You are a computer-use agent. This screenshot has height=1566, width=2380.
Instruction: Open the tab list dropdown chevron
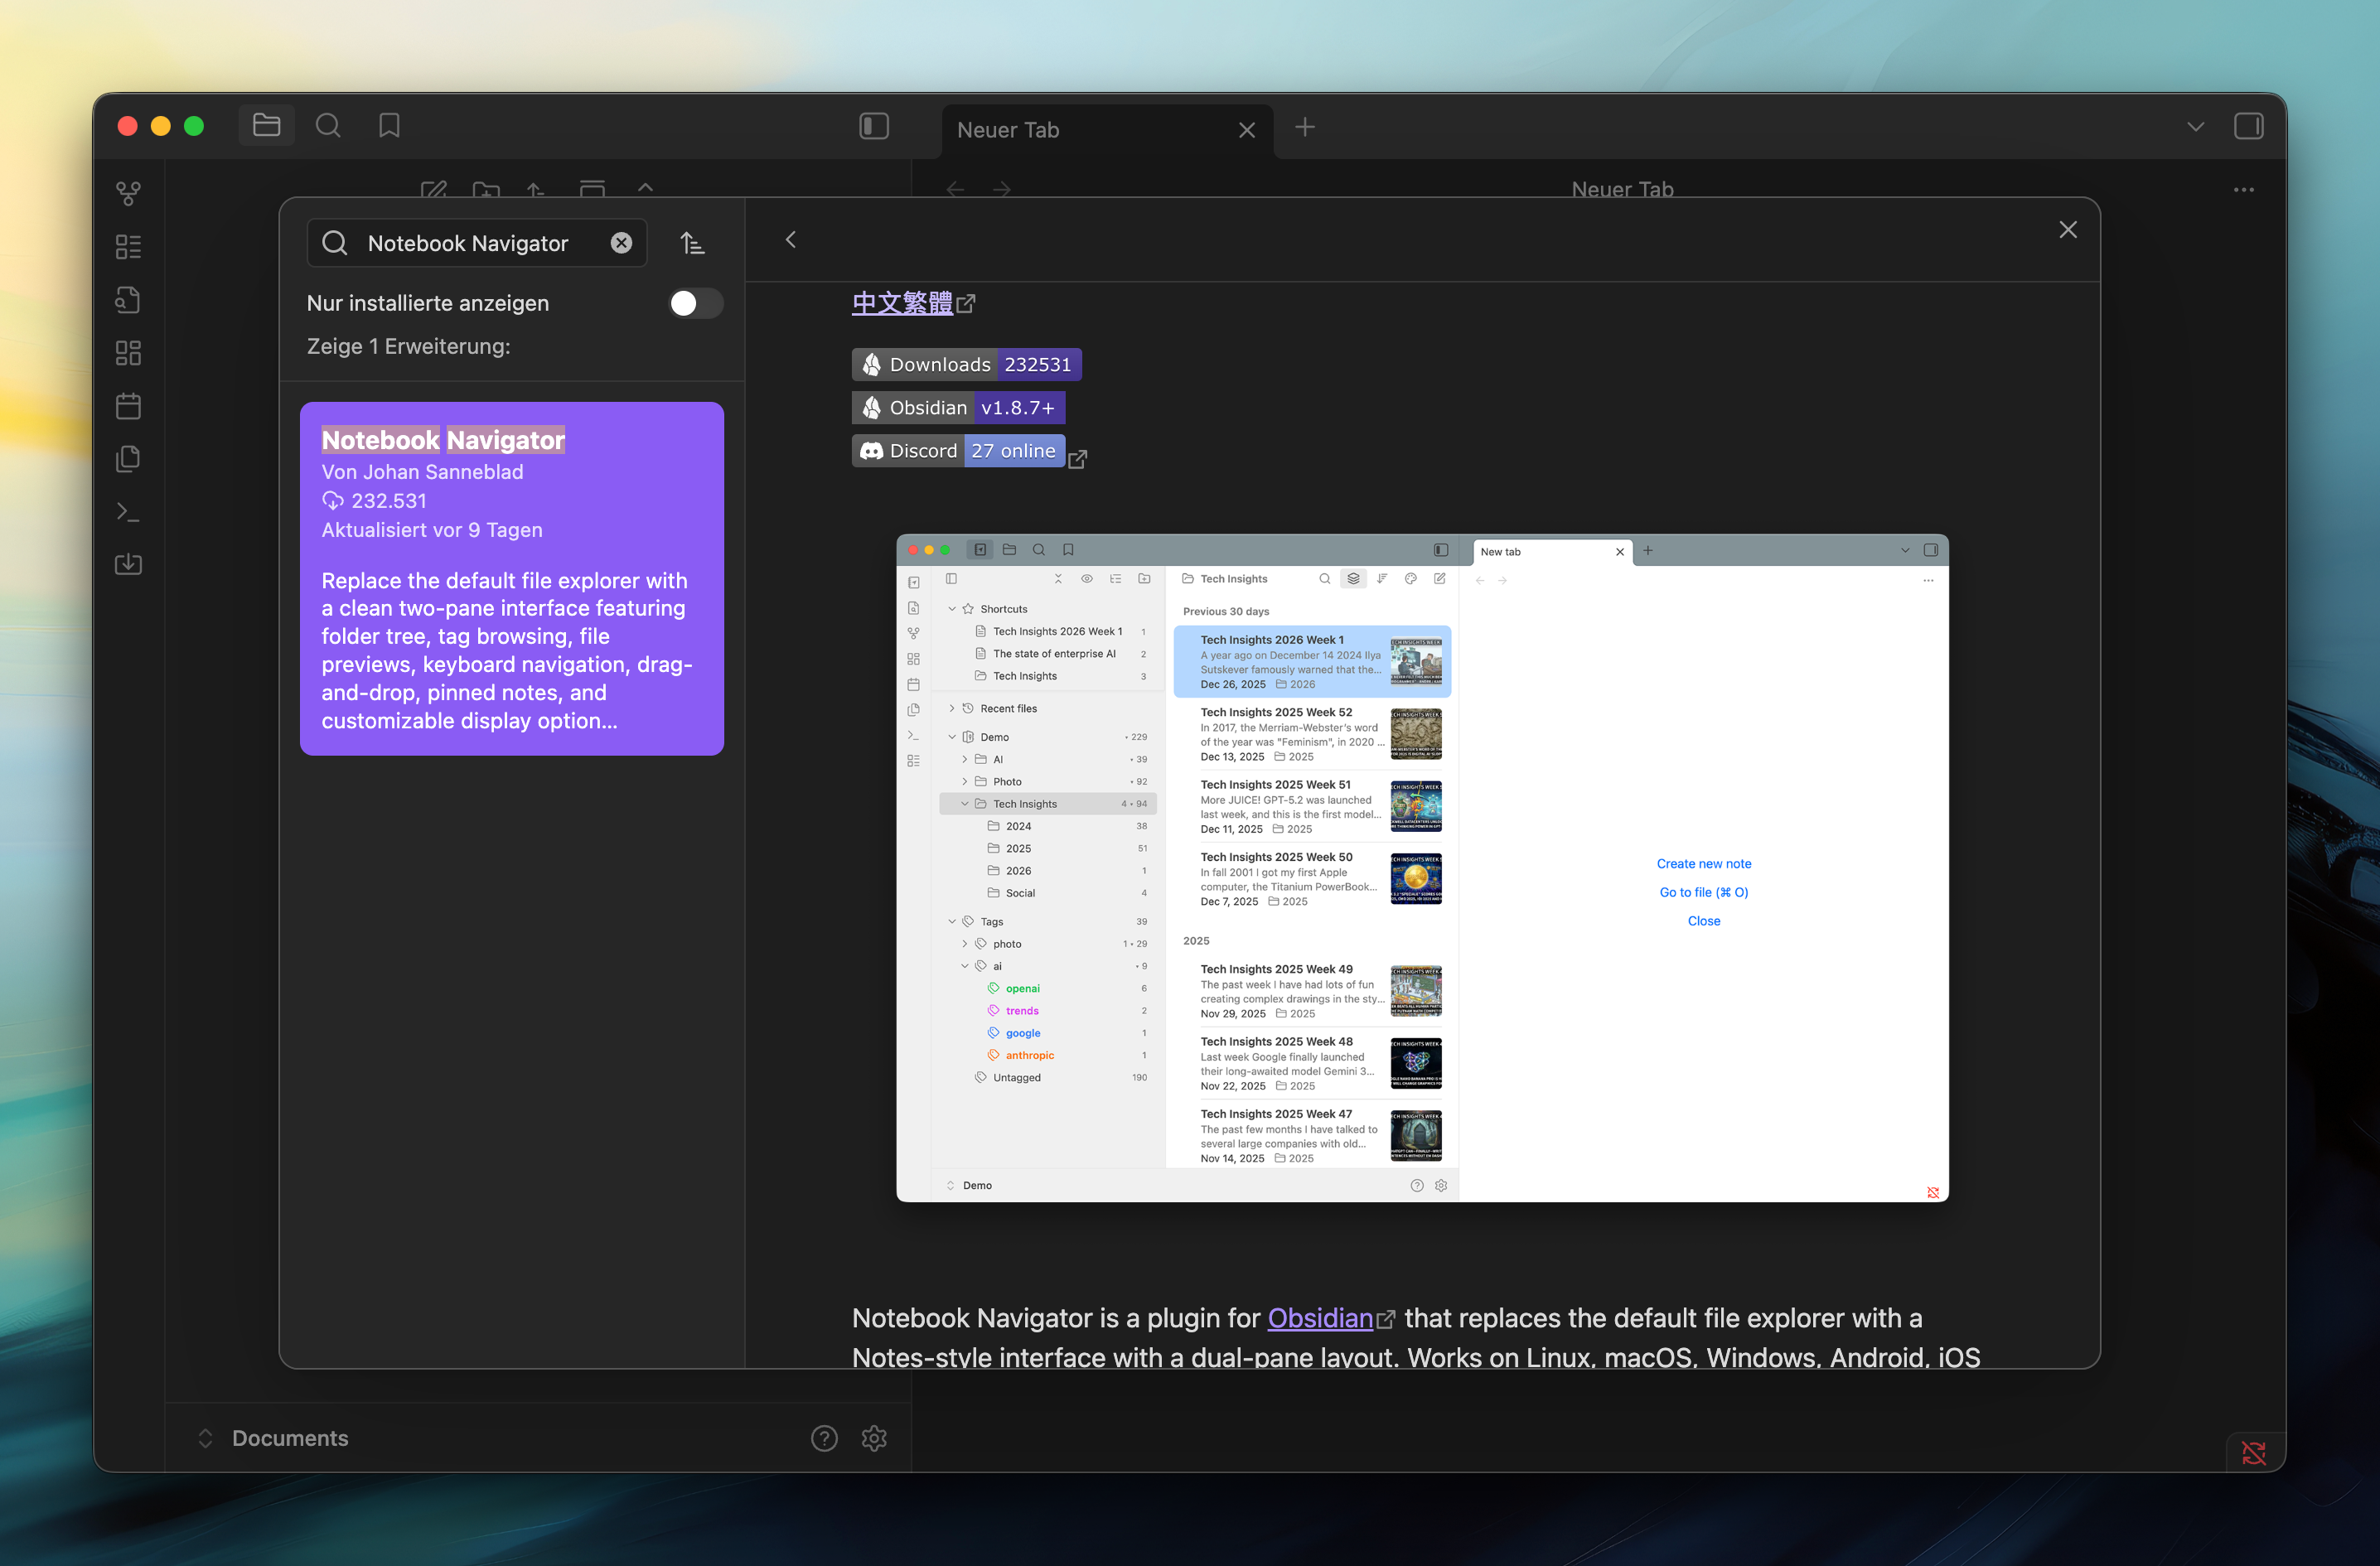click(x=2195, y=126)
